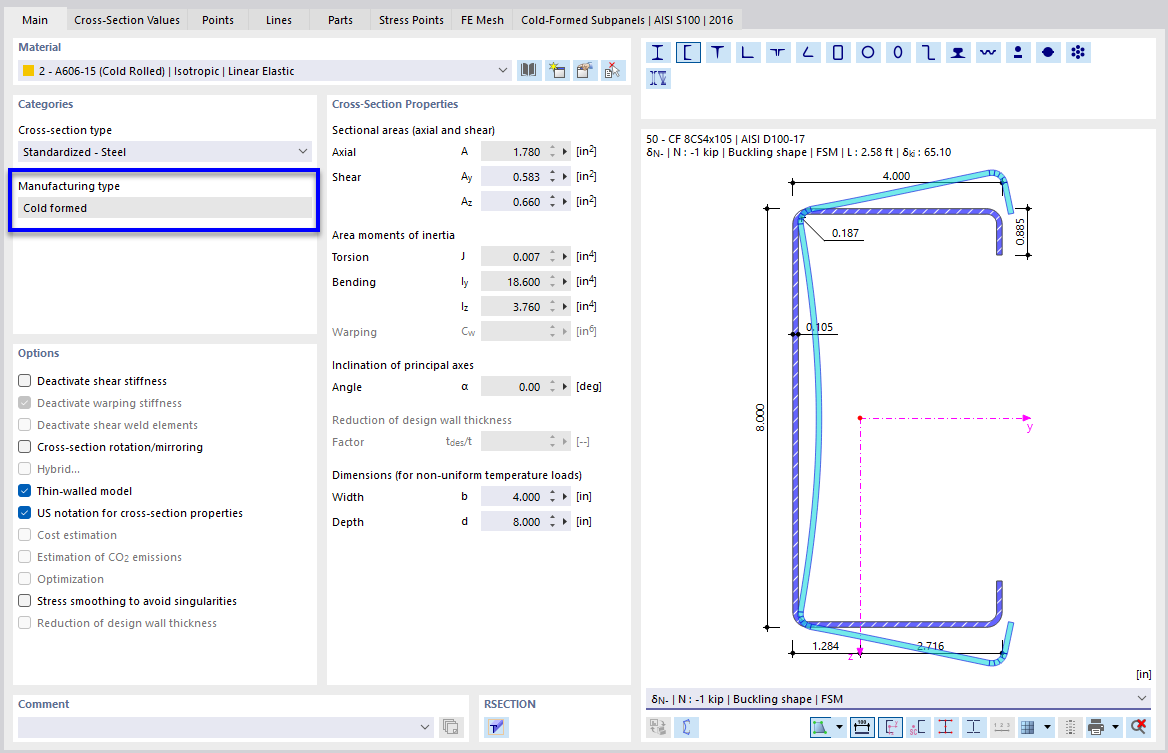Click the stress points display icon
This screenshot has width=1168, height=753.
tap(946, 727)
